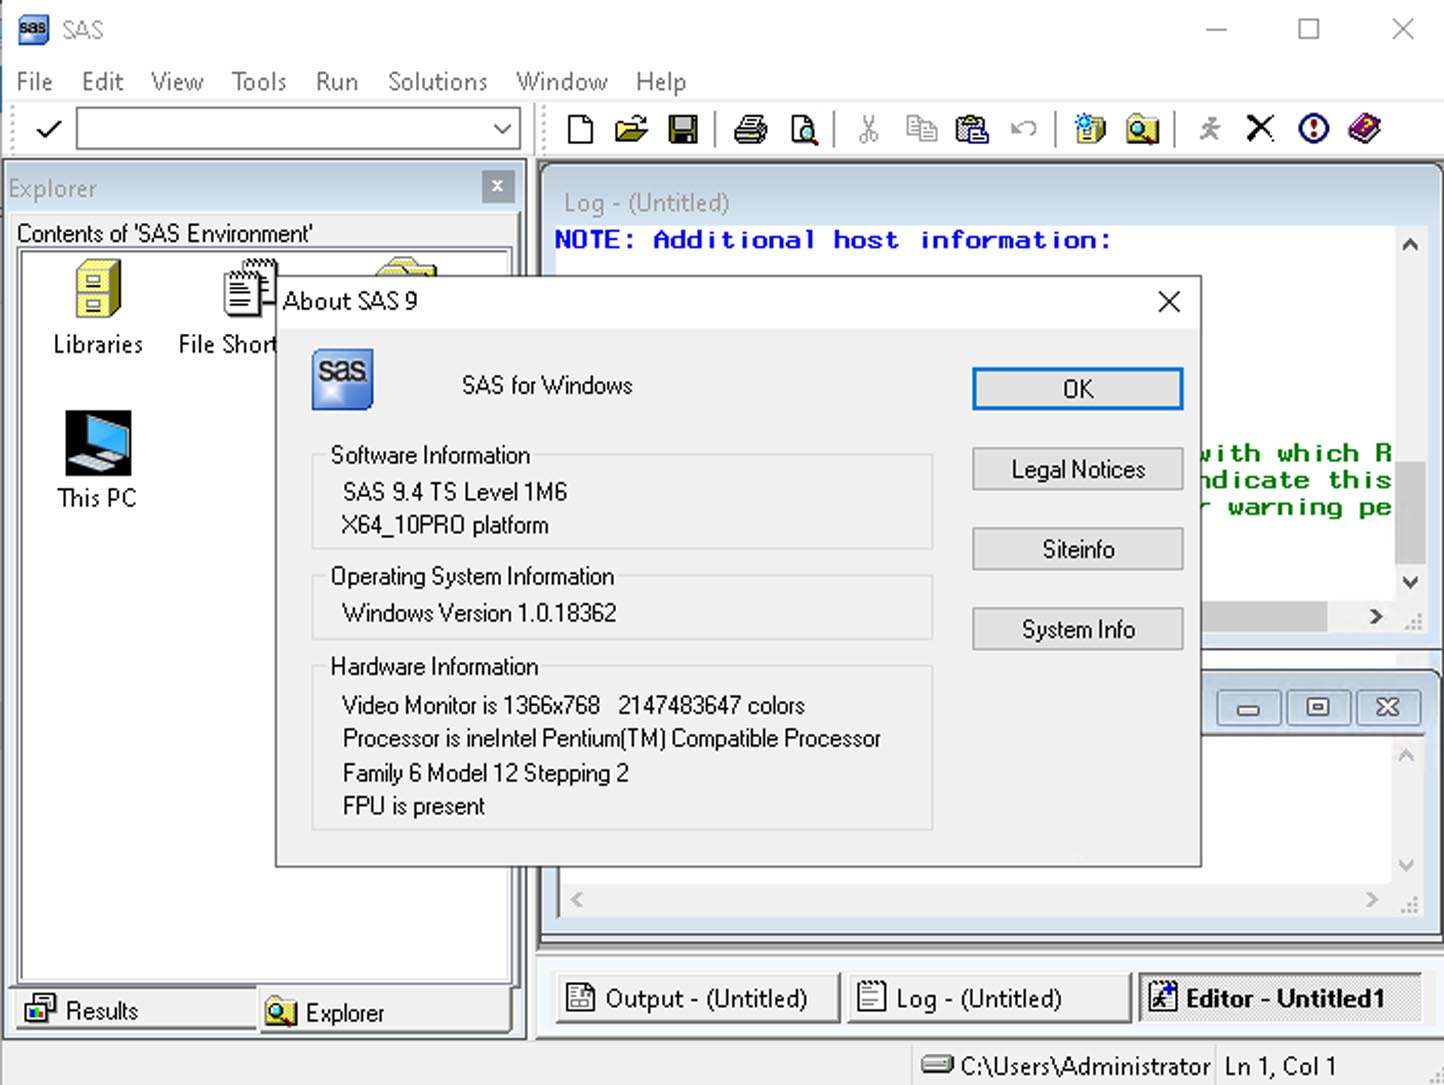Close the Explorer panel
Screen dimensions: 1444x1085
point(497,187)
